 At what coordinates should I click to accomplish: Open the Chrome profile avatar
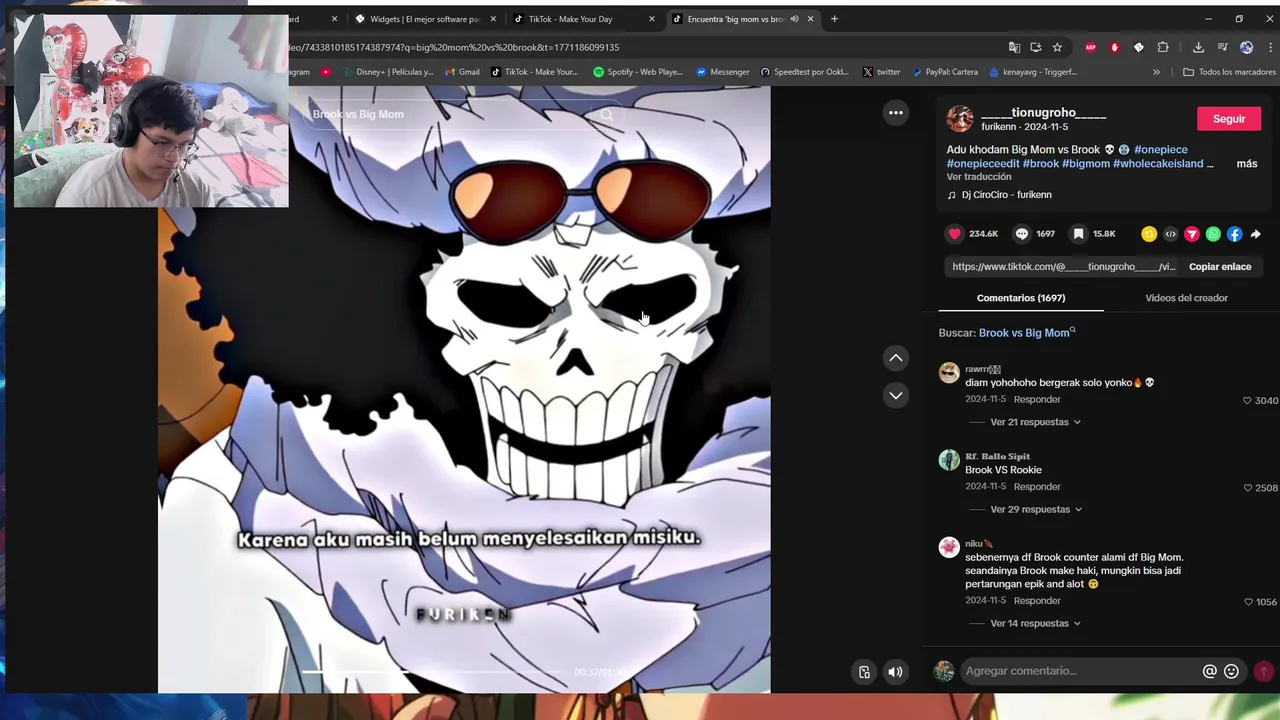[1246, 47]
